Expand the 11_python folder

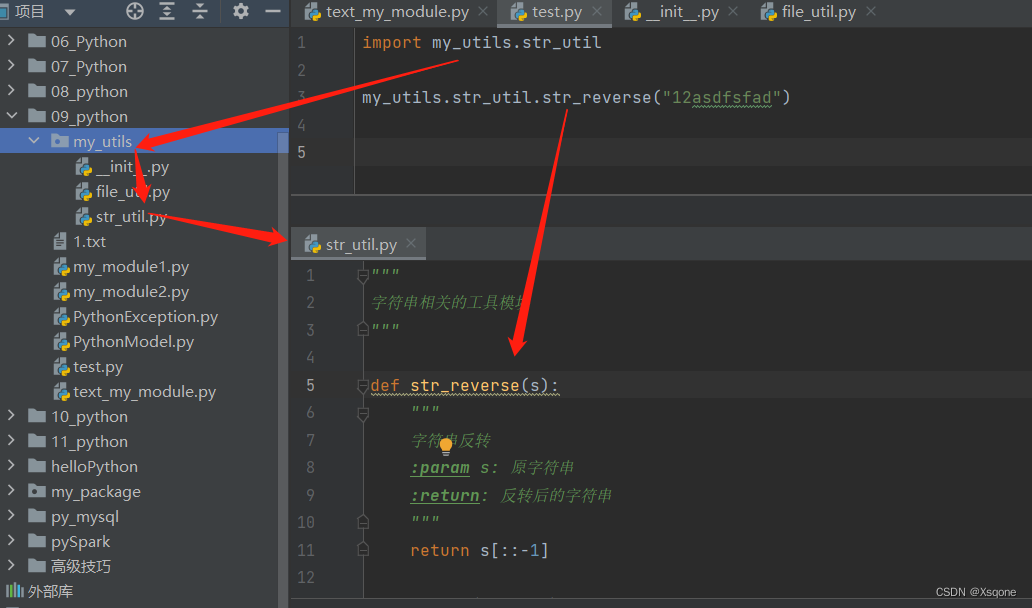(11, 441)
